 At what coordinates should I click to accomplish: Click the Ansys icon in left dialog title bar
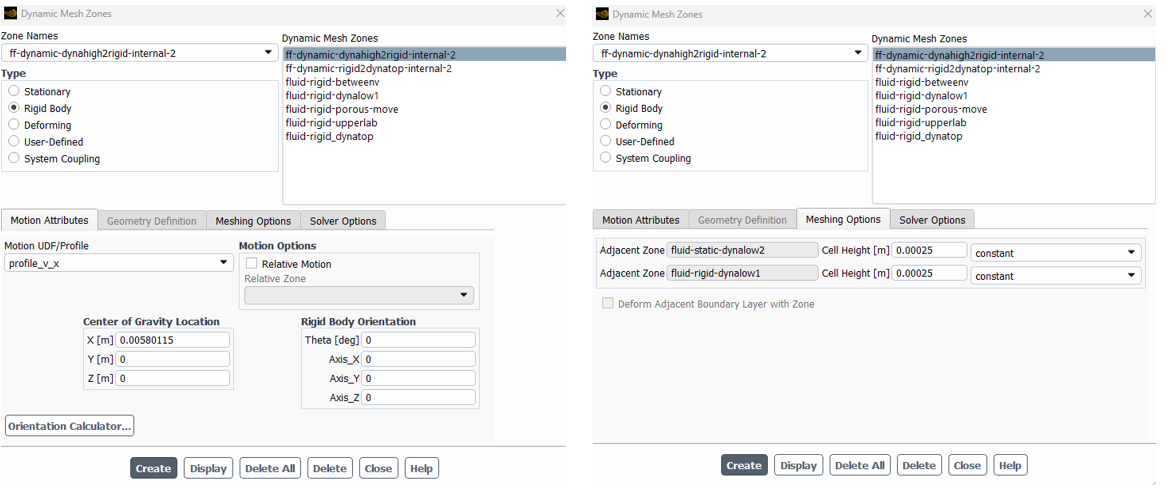(10, 14)
